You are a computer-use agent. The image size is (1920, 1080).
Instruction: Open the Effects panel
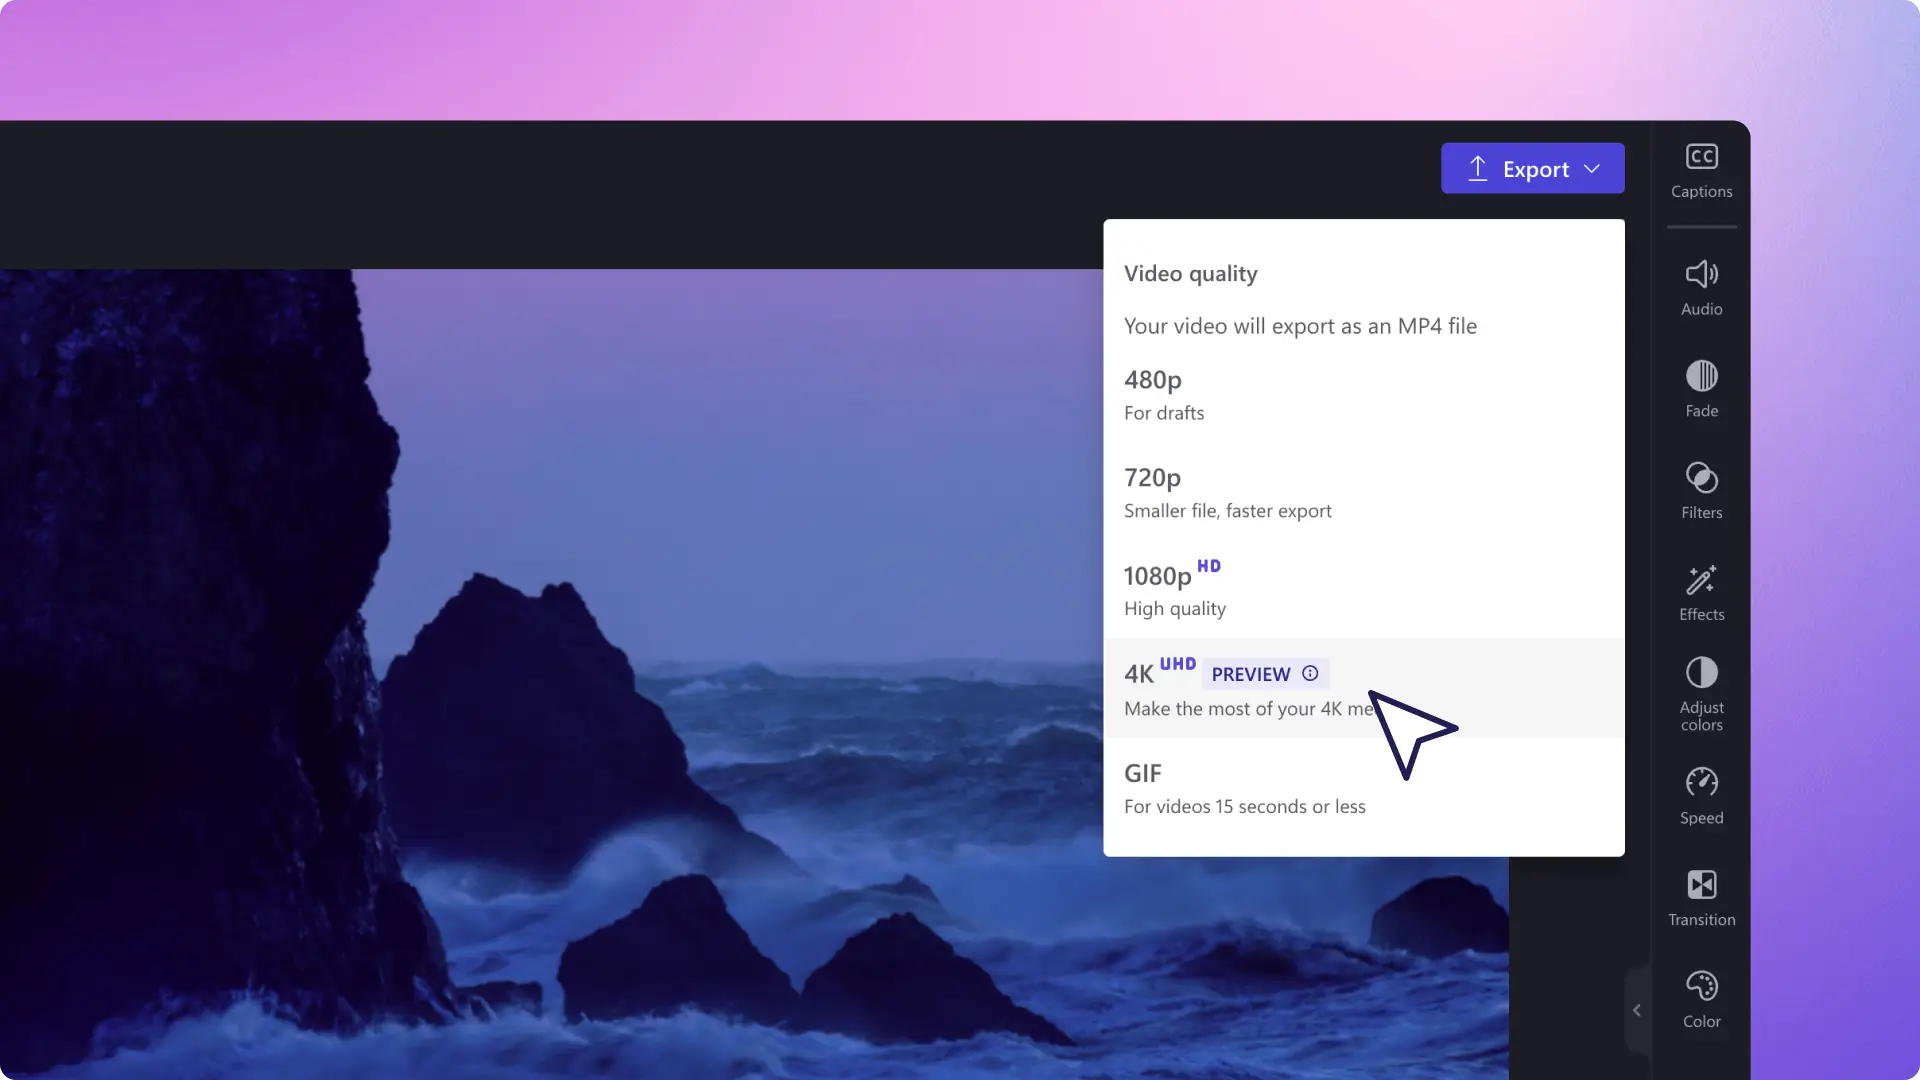(1701, 592)
